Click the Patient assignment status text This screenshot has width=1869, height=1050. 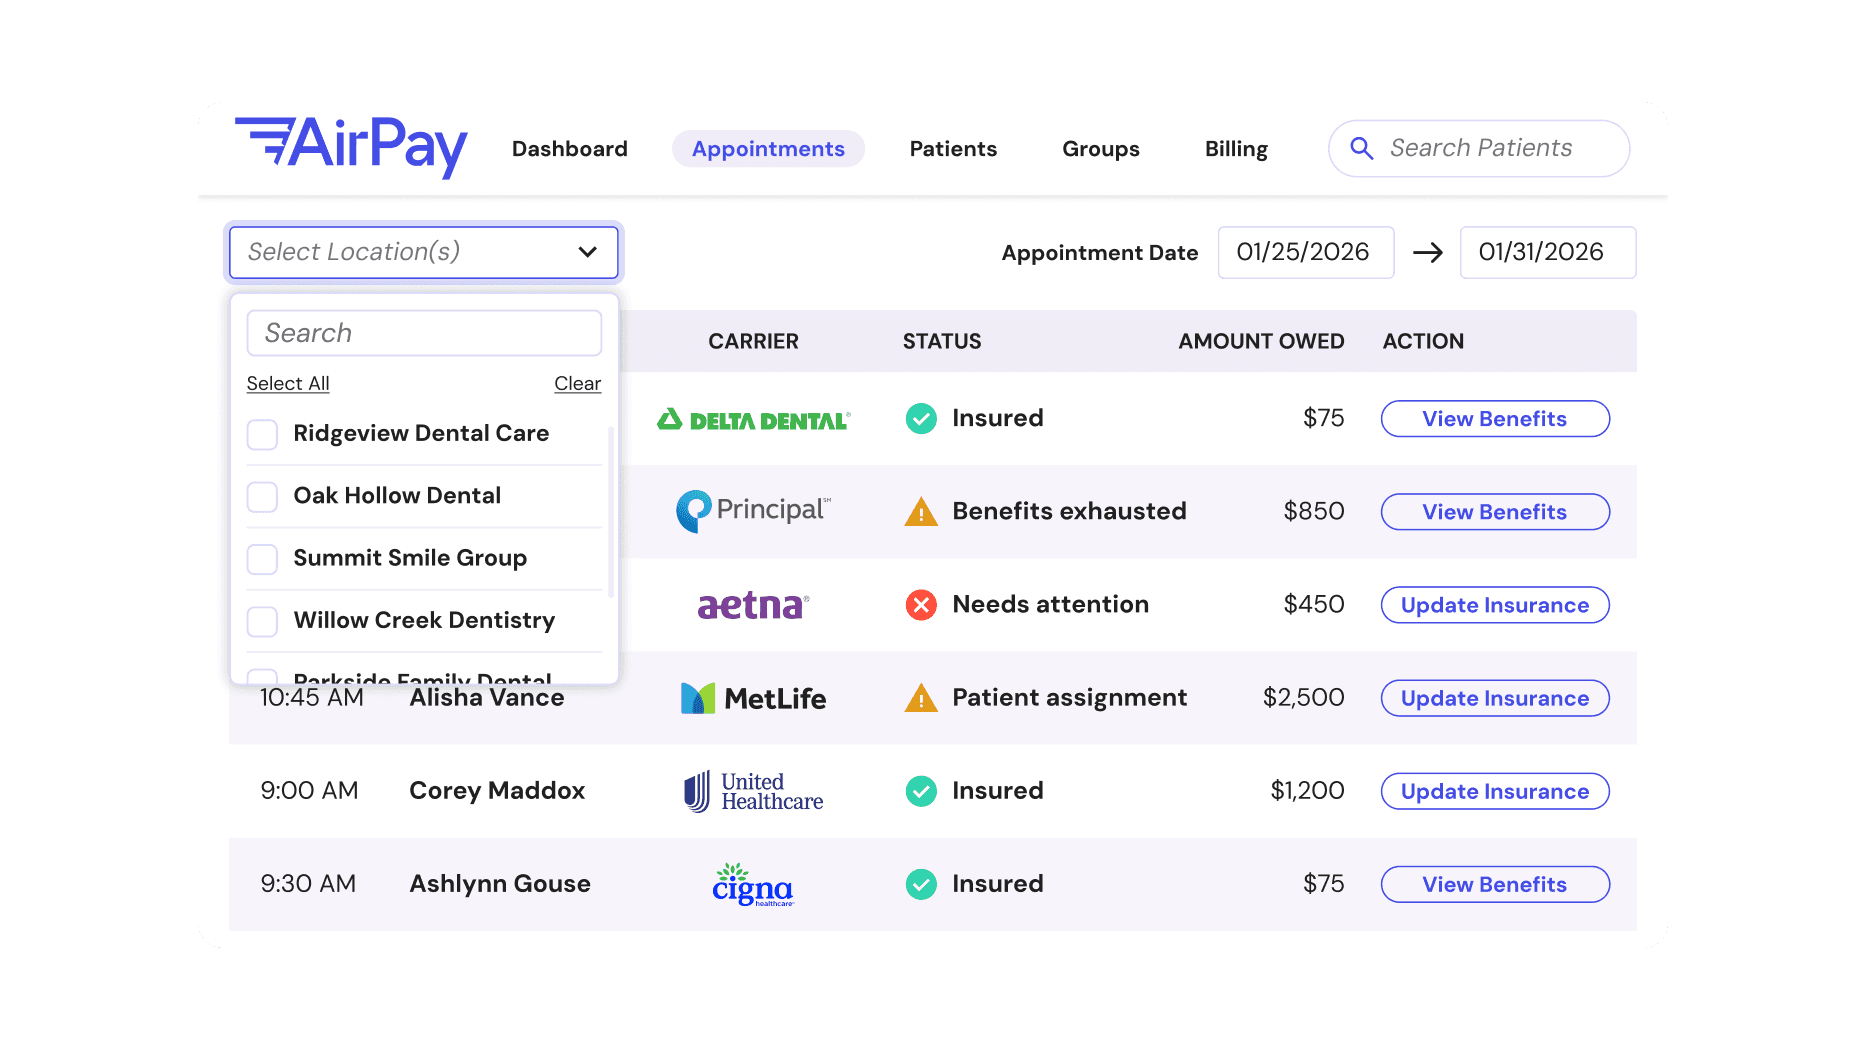(x=1069, y=698)
